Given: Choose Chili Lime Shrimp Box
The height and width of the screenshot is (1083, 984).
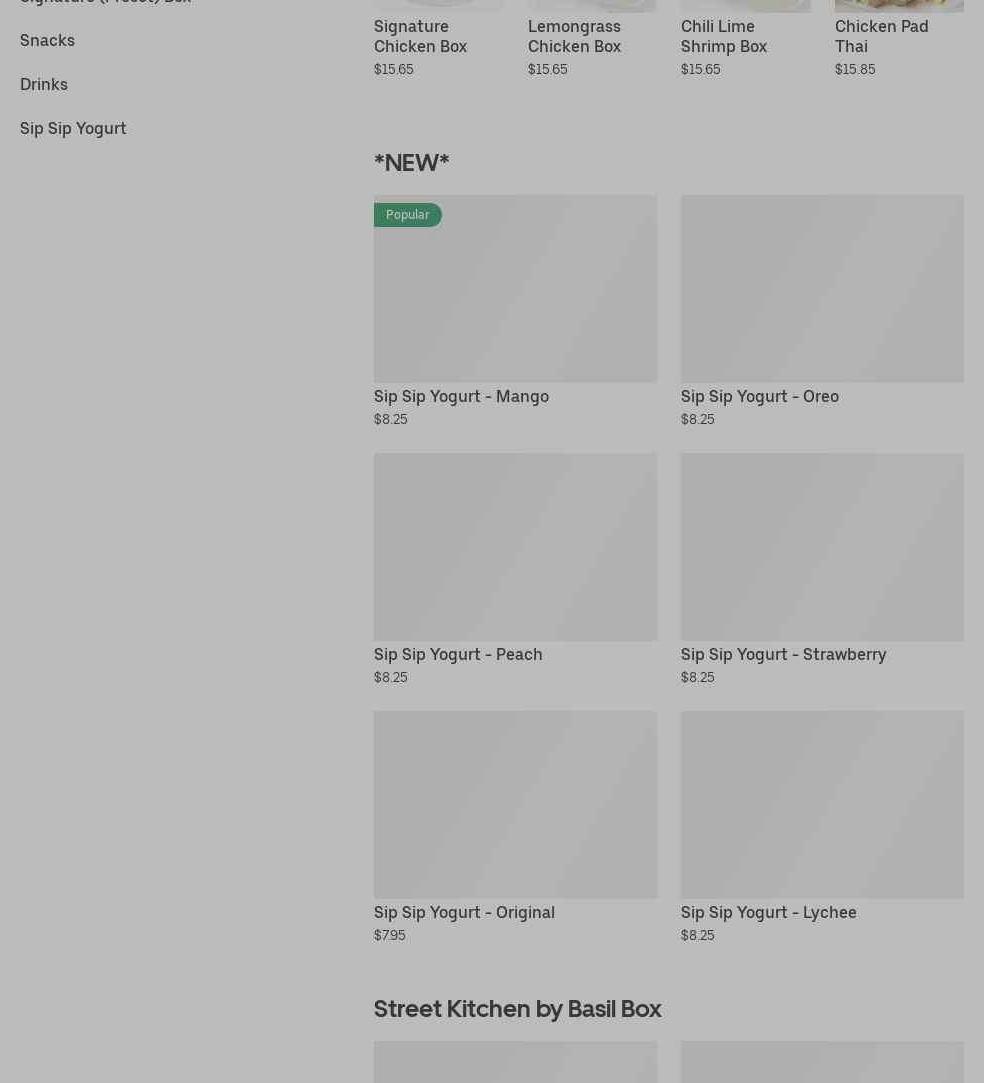Looking at the screenshot, I should (x=724, y=36).
